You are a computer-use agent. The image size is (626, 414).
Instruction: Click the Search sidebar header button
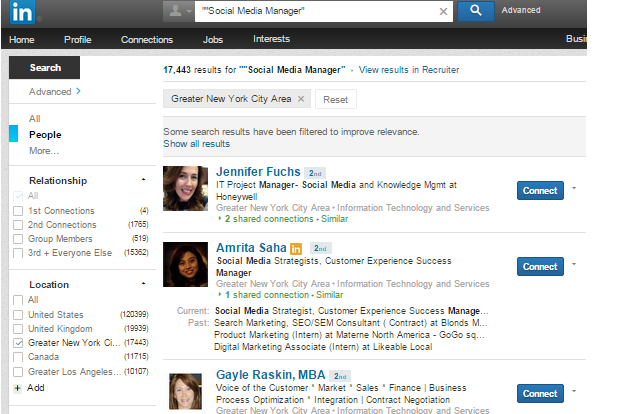coord(44,67)
